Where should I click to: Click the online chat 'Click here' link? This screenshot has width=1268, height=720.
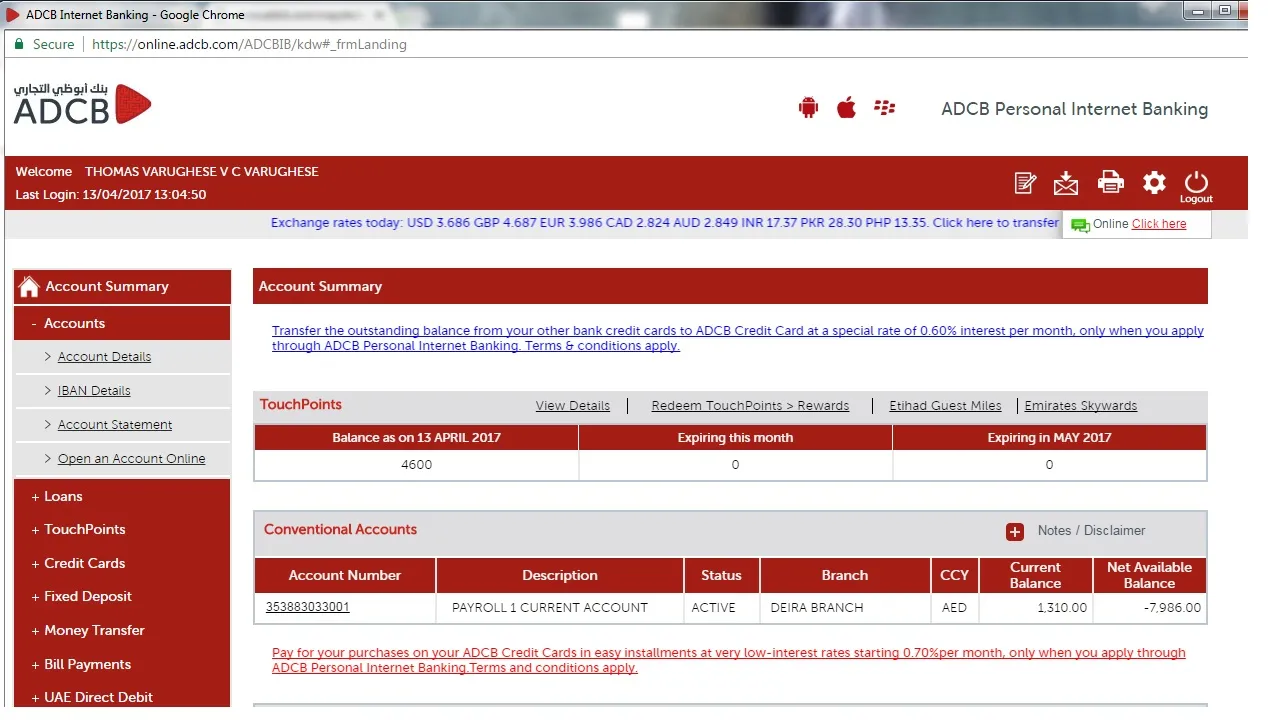(x=1159, y=224)
